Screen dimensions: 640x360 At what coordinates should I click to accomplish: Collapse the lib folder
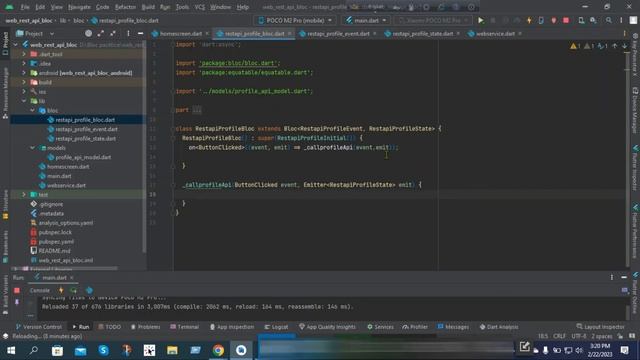[x=24, y=101]
